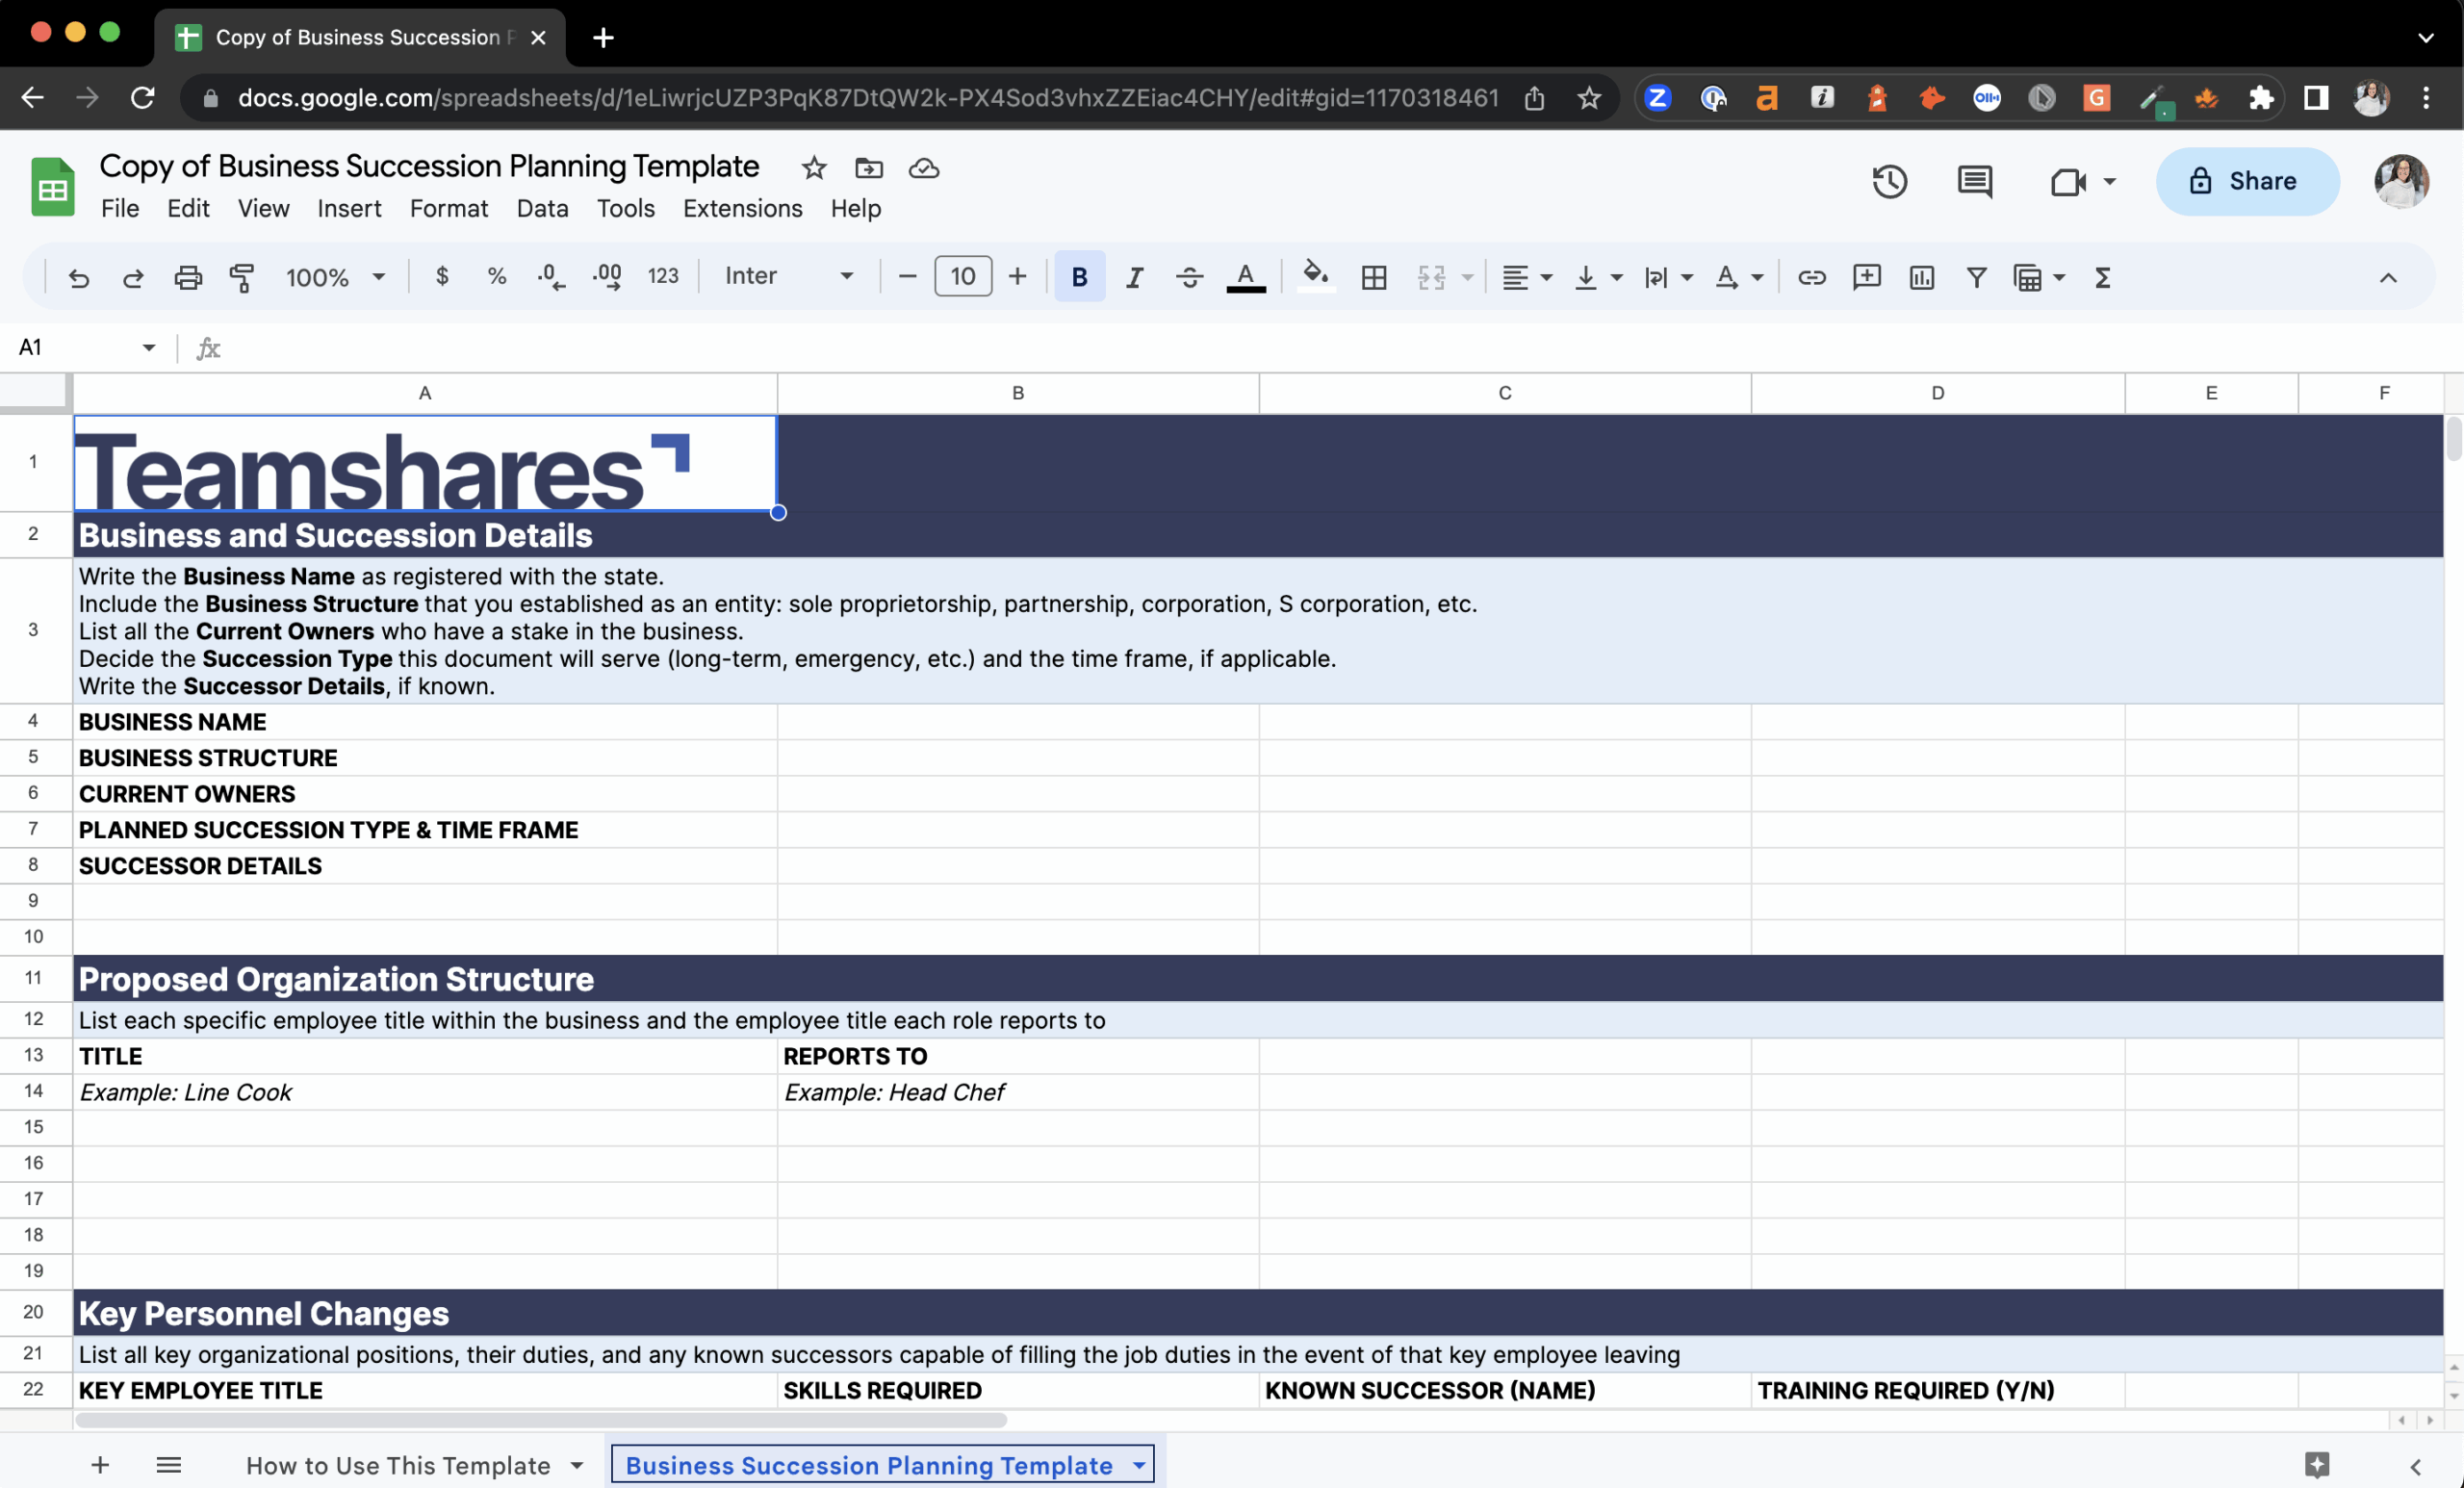Click the Share button
The image size is (2464, 1488).
coord(2247,181)
